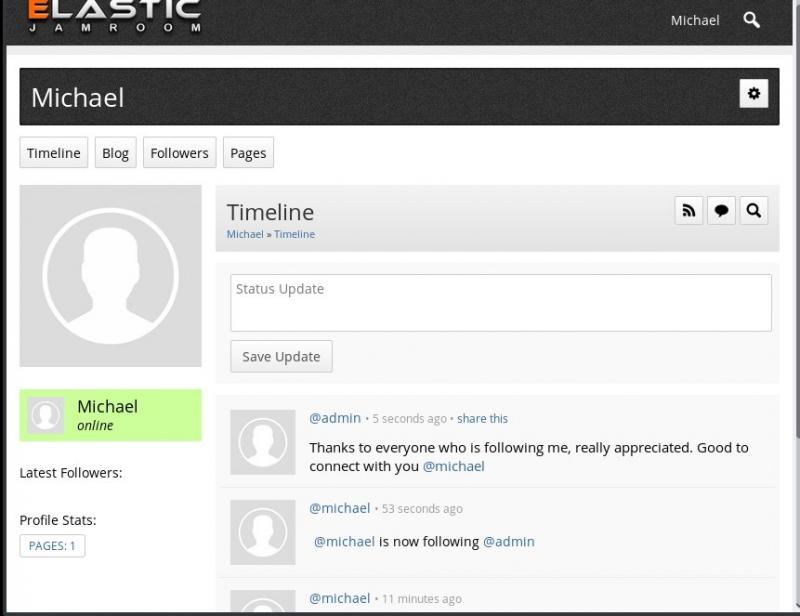Screen dimensions: 800x616
Task: Open the Blog tab
Action: (115, 153)
